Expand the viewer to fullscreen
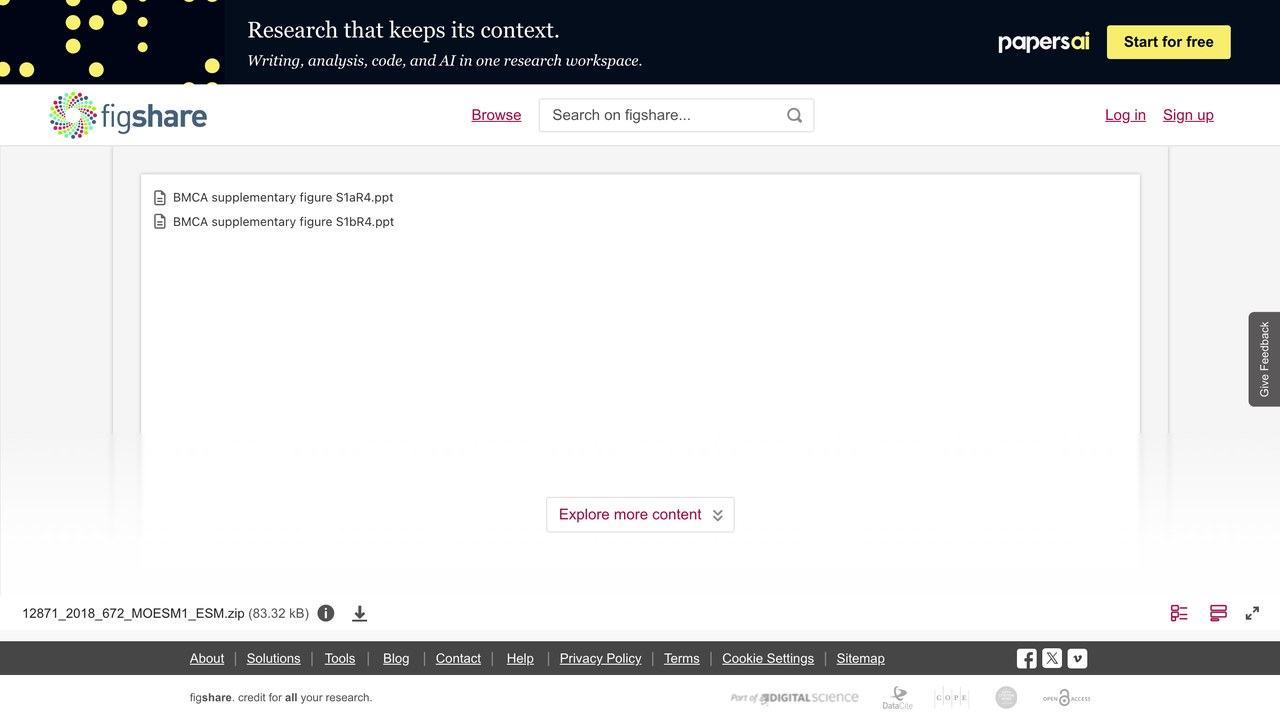Image resolution: width=1280 pixels, height=720 pixels. [1252, 613]
